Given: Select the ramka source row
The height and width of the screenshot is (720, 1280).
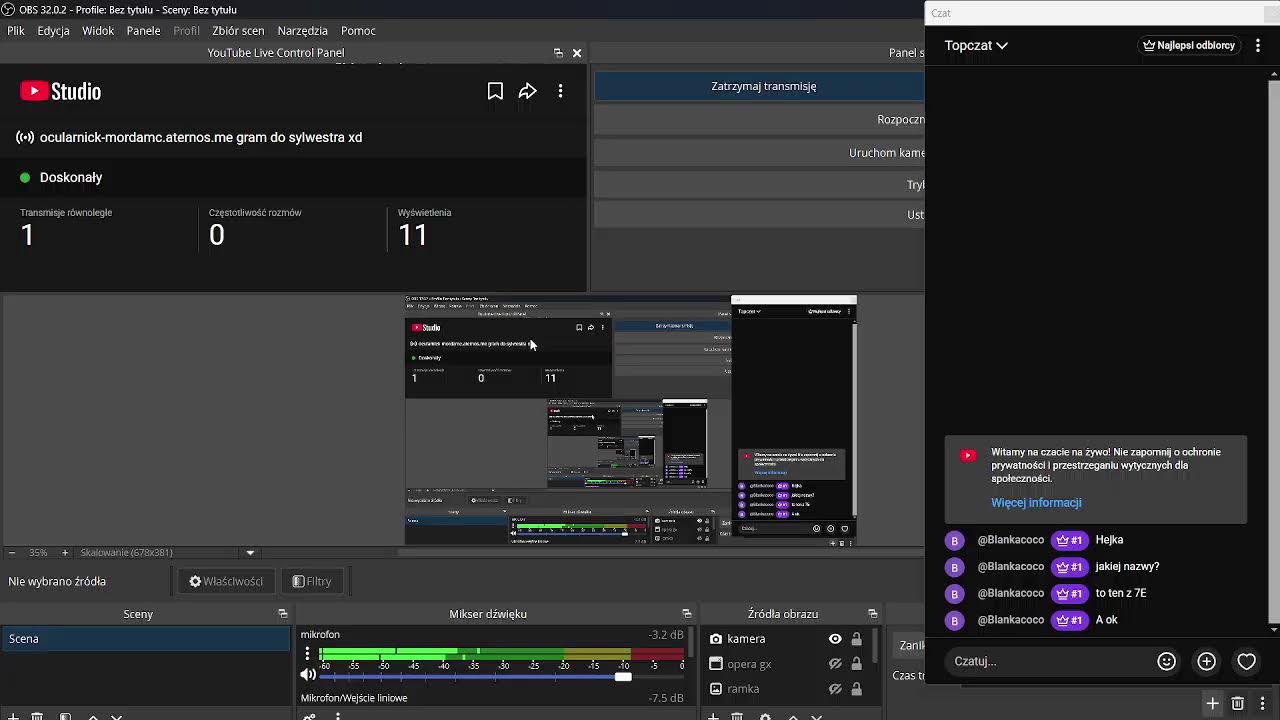Looking at the screenshot, I should [785, 689].
